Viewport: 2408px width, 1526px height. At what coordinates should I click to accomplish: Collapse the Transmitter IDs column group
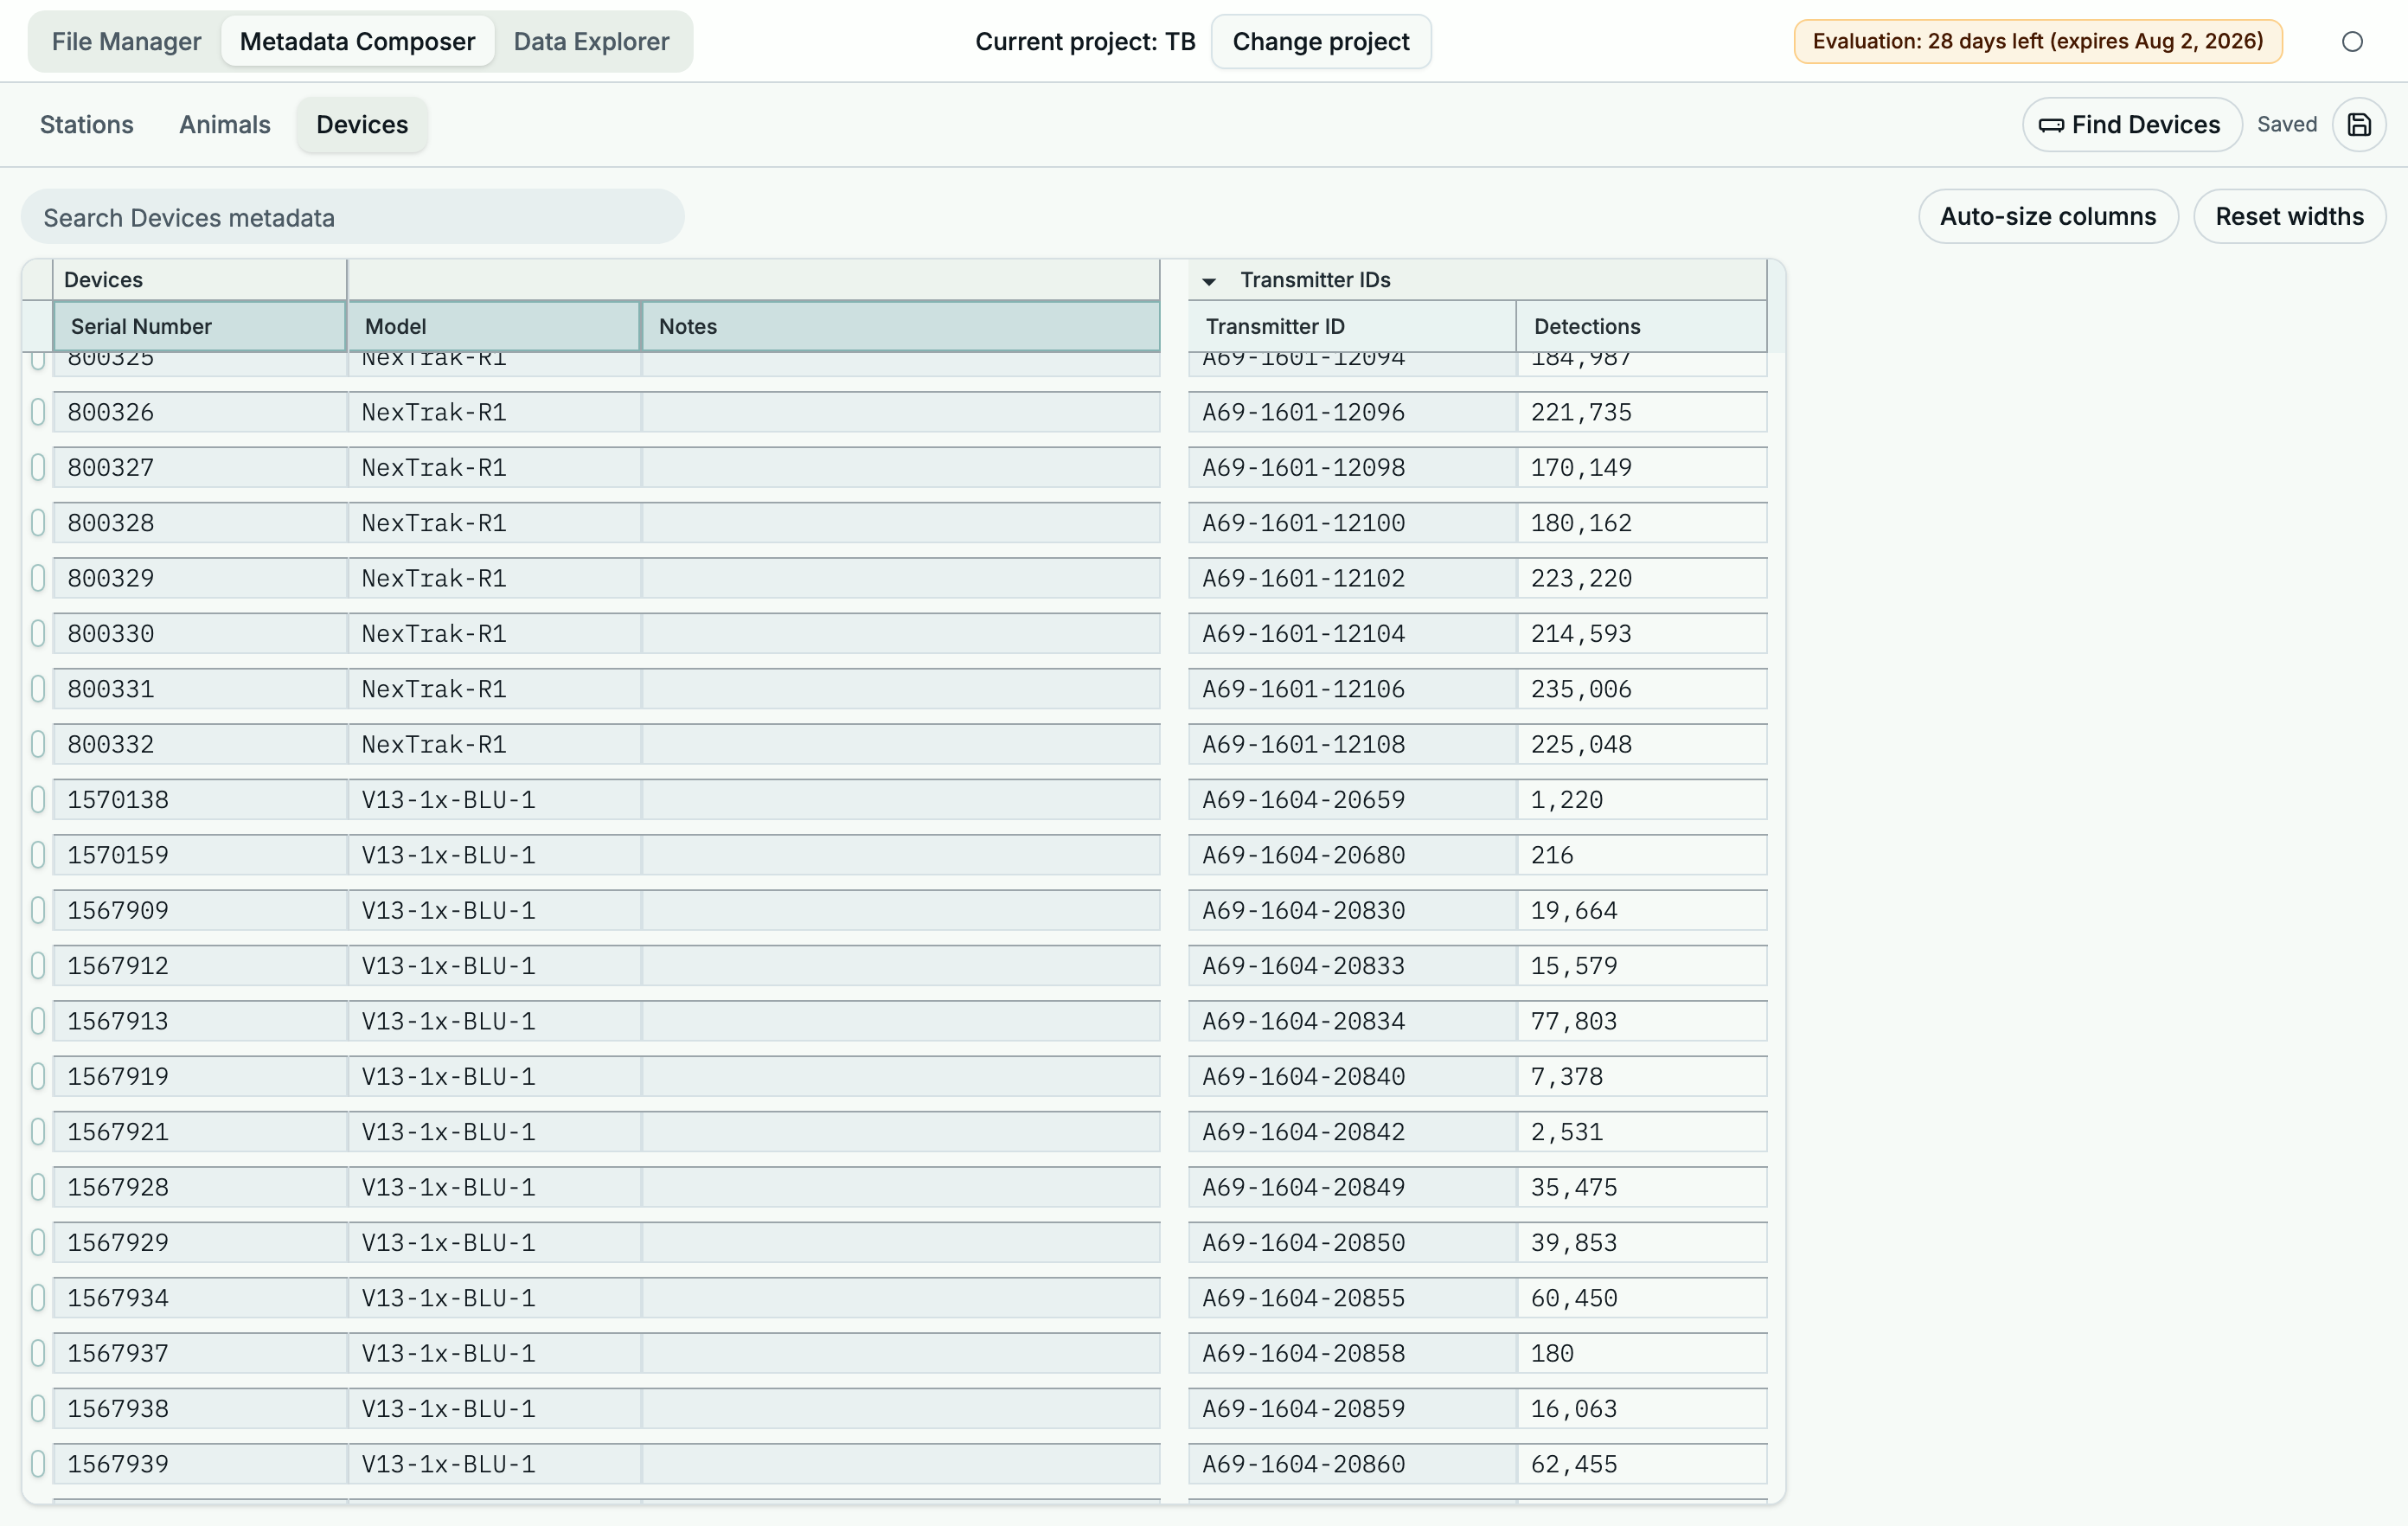point(1209,281)
